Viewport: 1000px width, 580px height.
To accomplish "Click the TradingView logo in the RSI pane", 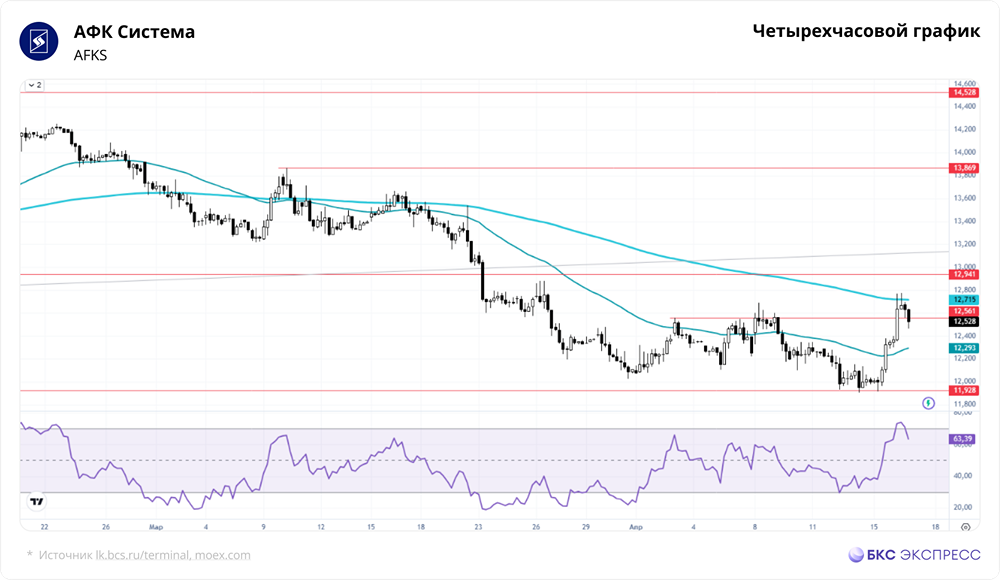I will (37, 502).
